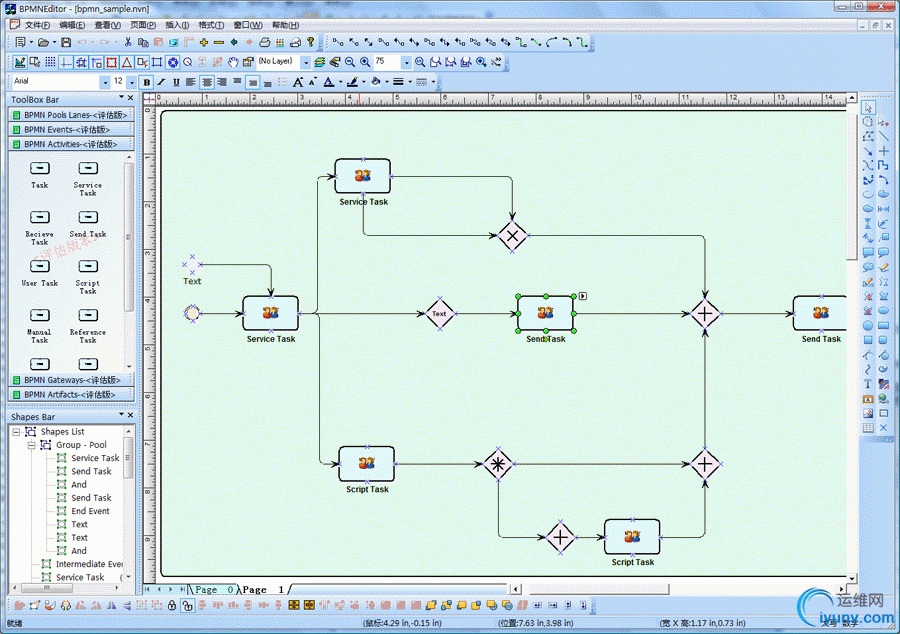This screenshot has height=634, width=900.
Task: Collapse the Shapes List tree node
Action: click(x=17, y=431)
